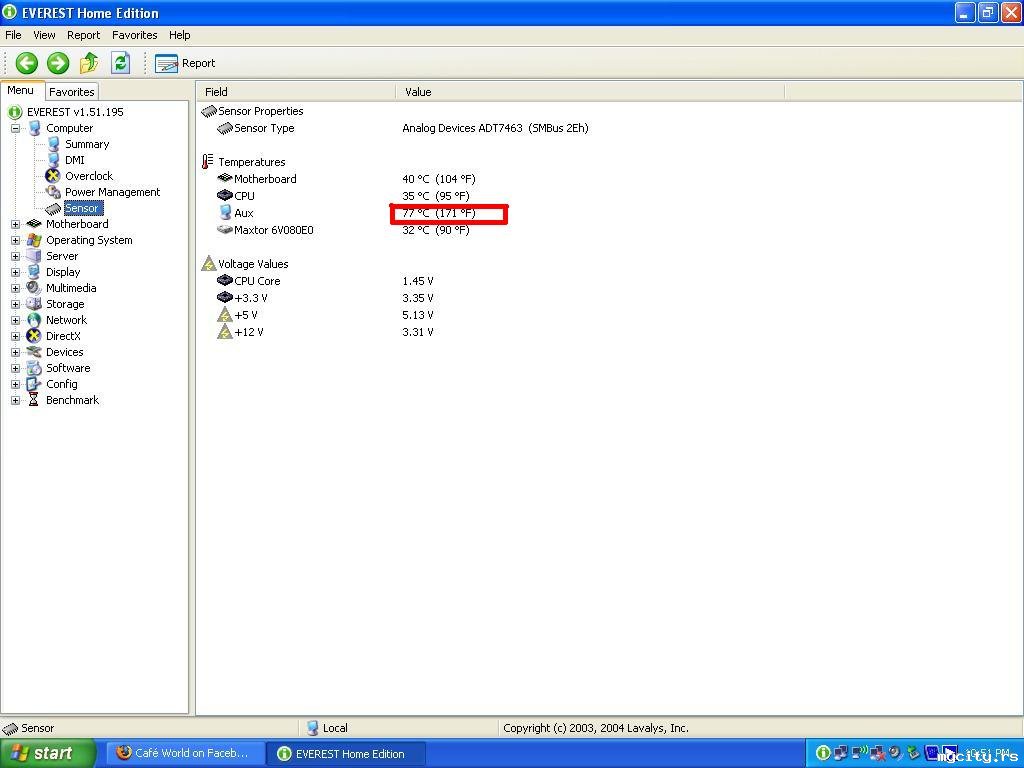Click the Software tree icon
This screenshot has height=768, width=1024.
34,368
